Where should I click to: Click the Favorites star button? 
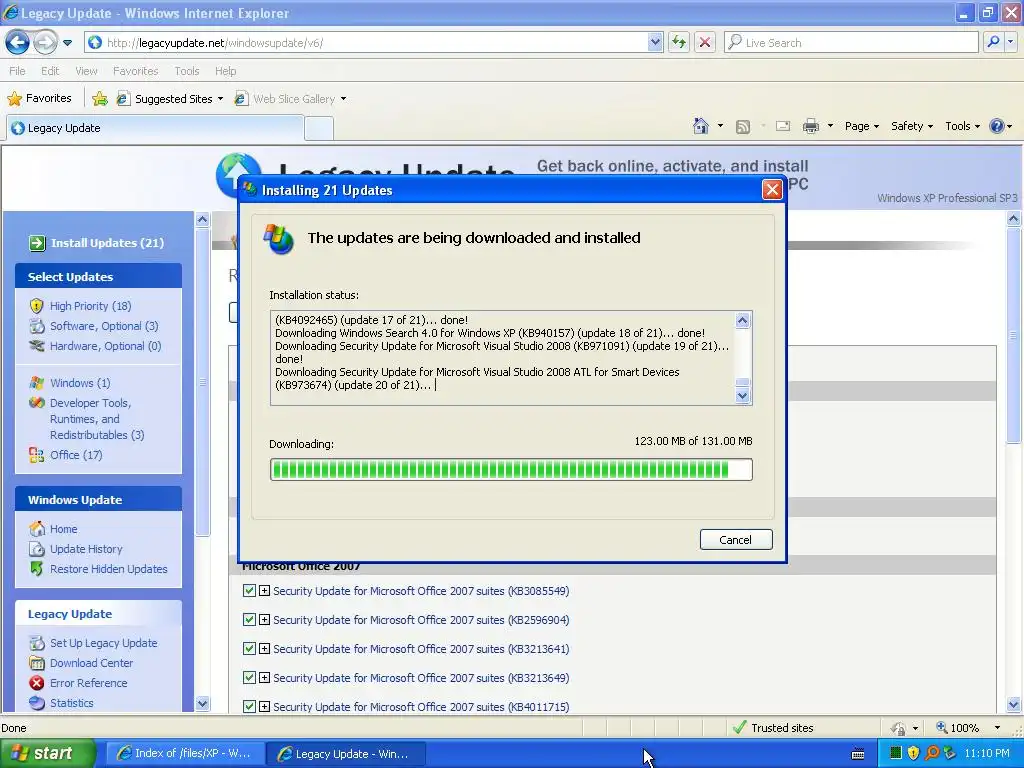pyautogui.click(x=39, y=99)
